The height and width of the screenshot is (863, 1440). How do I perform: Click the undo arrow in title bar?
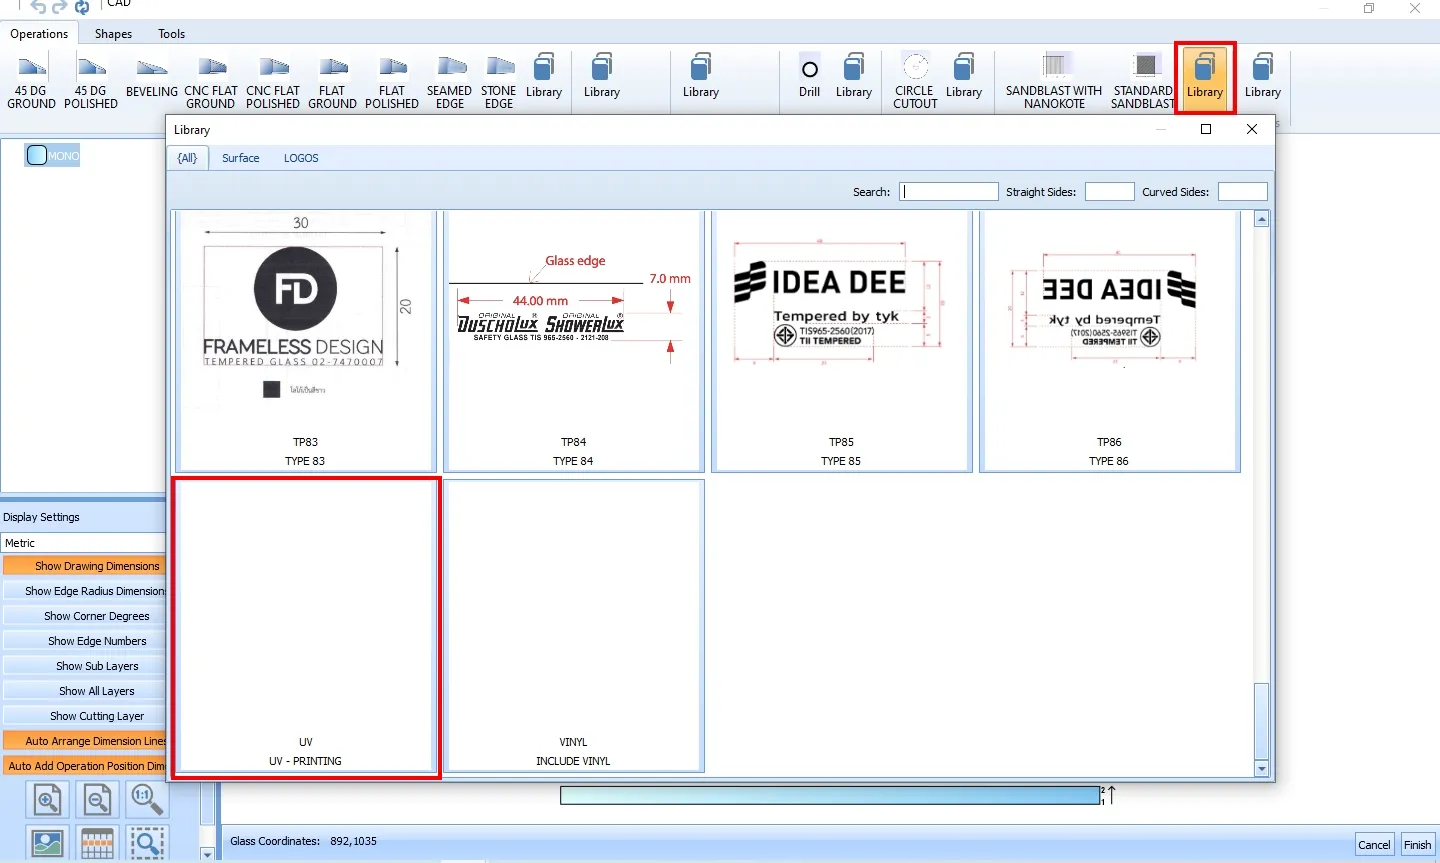[x=38, y=7]
